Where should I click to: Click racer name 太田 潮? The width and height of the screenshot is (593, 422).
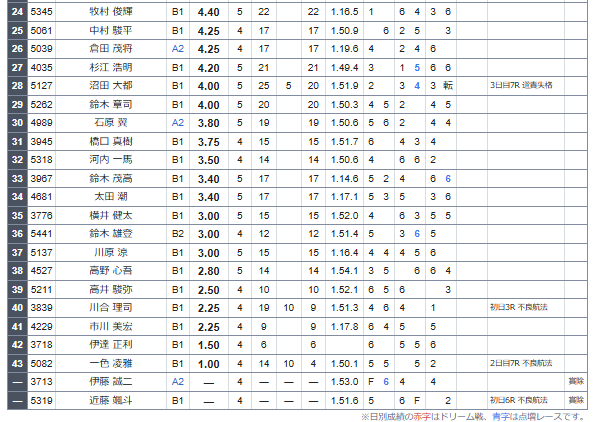tap(111, 197)
